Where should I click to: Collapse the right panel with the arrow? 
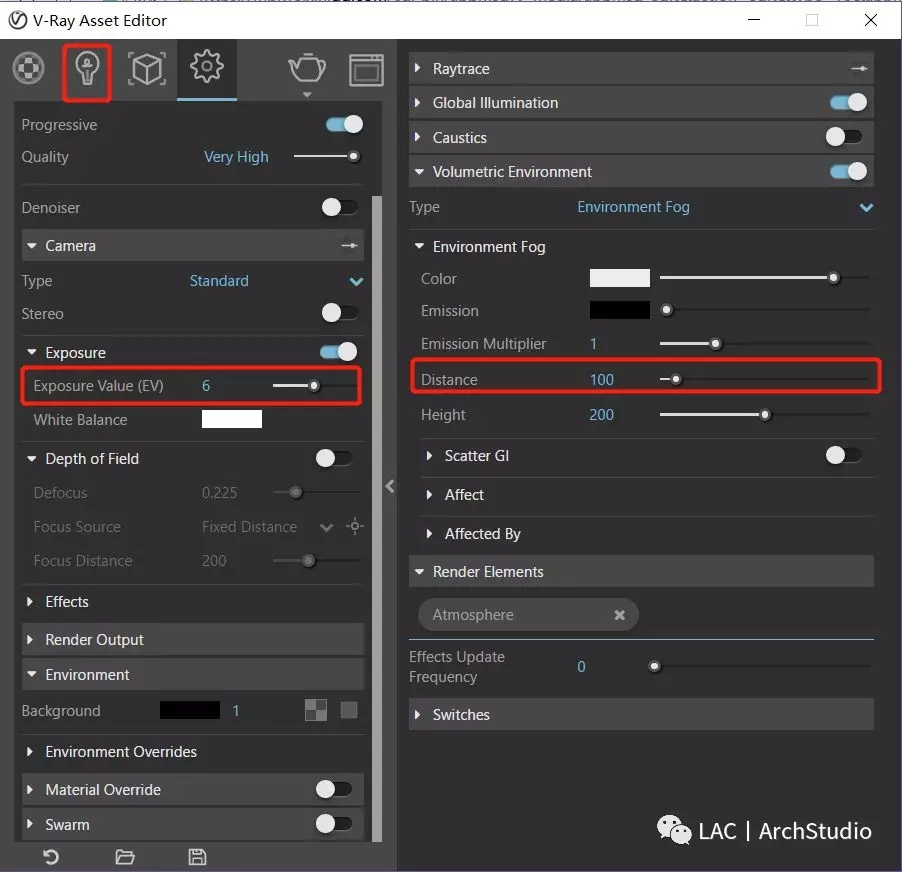point(390,486)
